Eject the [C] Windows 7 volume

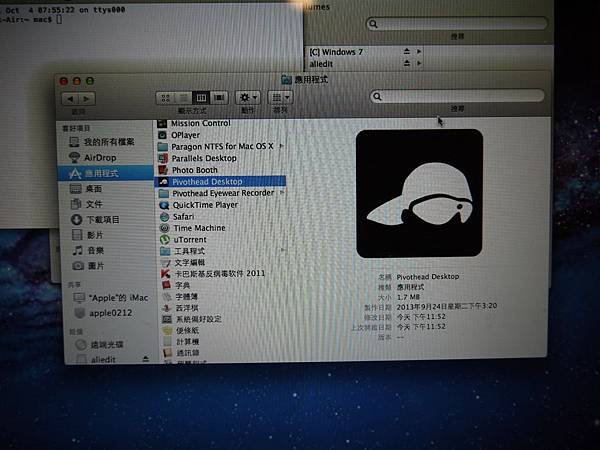click(407, 51)
